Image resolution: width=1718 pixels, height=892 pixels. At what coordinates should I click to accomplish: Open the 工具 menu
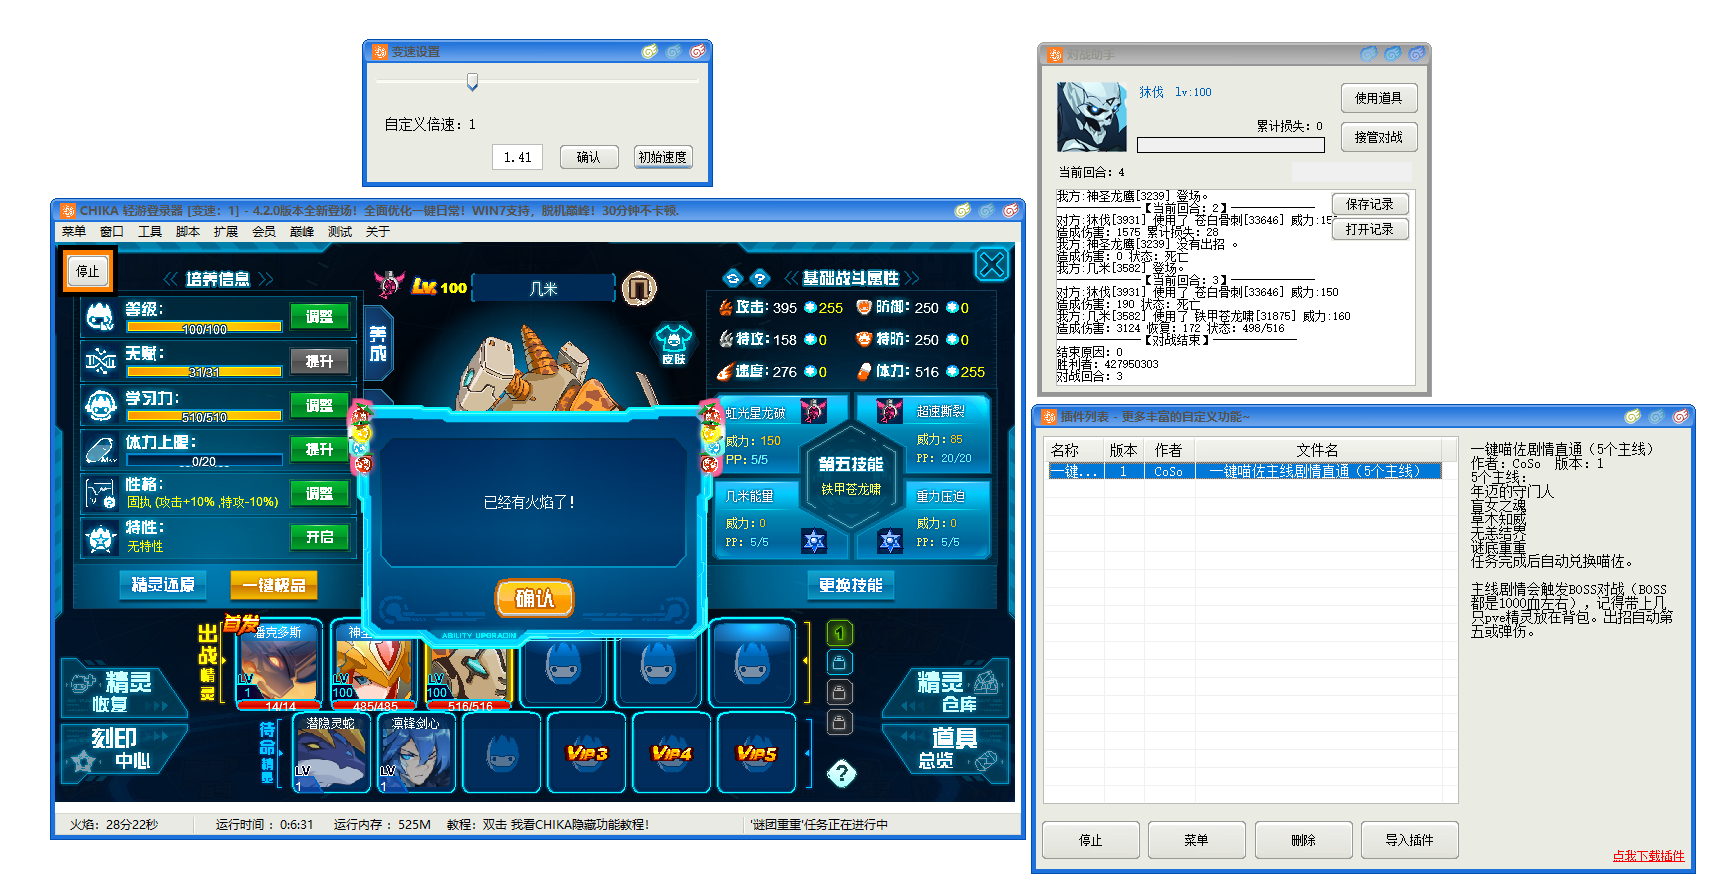tap(150, 231)
